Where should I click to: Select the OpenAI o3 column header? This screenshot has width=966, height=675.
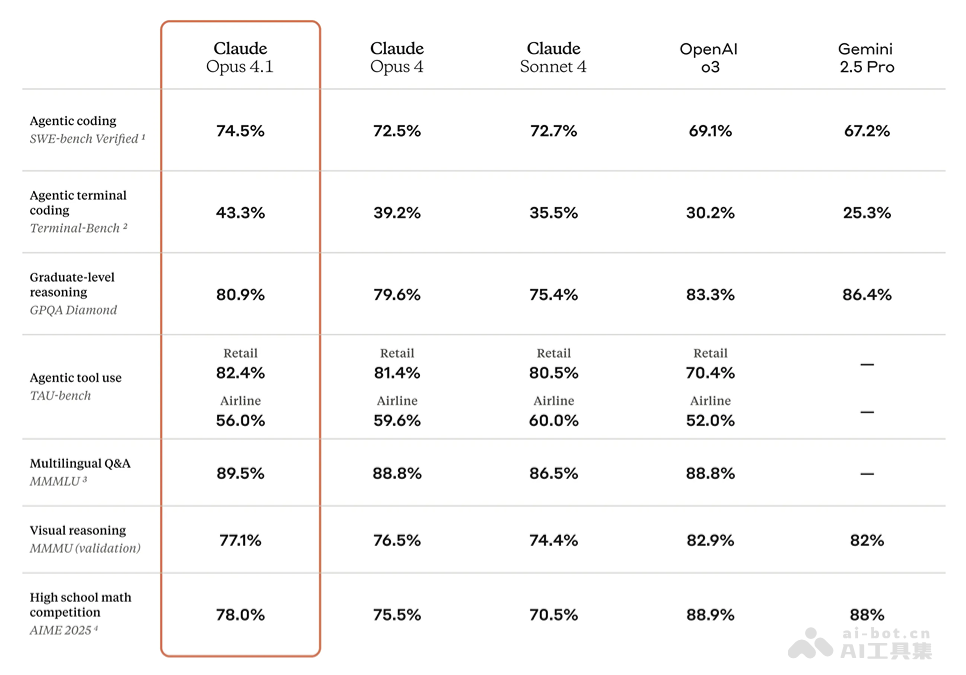click(710, 57)
